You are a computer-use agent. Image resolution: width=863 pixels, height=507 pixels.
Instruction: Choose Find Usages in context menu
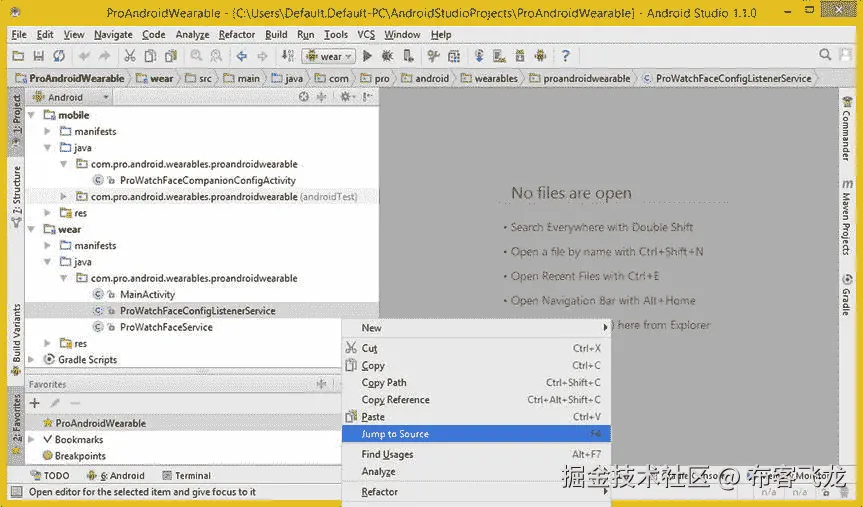pos(476,454)
